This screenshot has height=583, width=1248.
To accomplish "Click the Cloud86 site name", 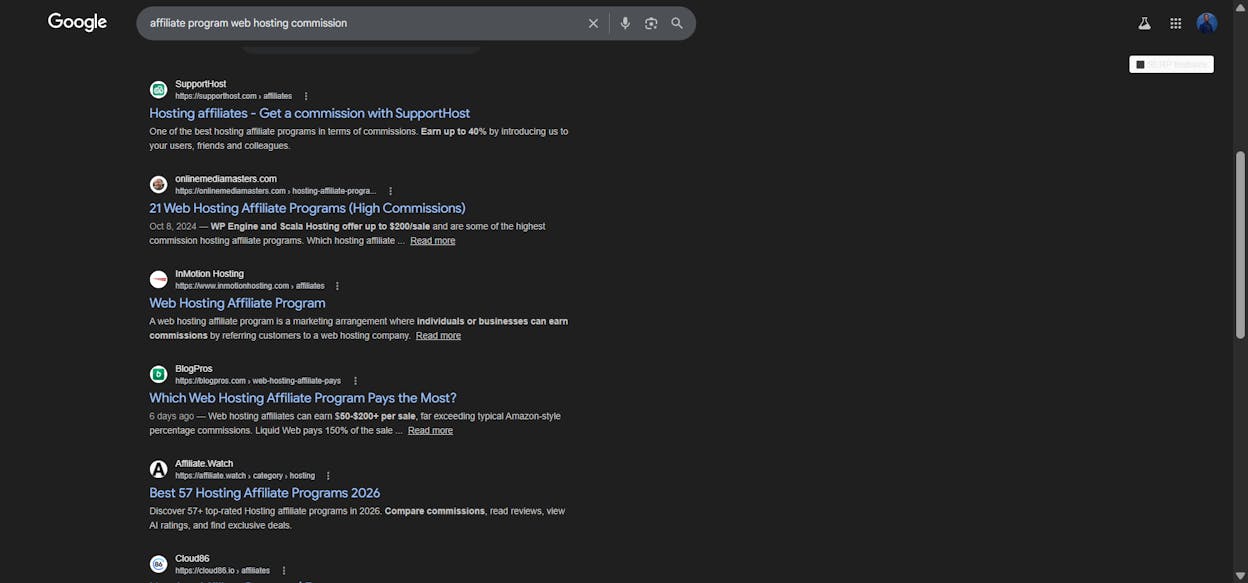I will coord(192,559).
